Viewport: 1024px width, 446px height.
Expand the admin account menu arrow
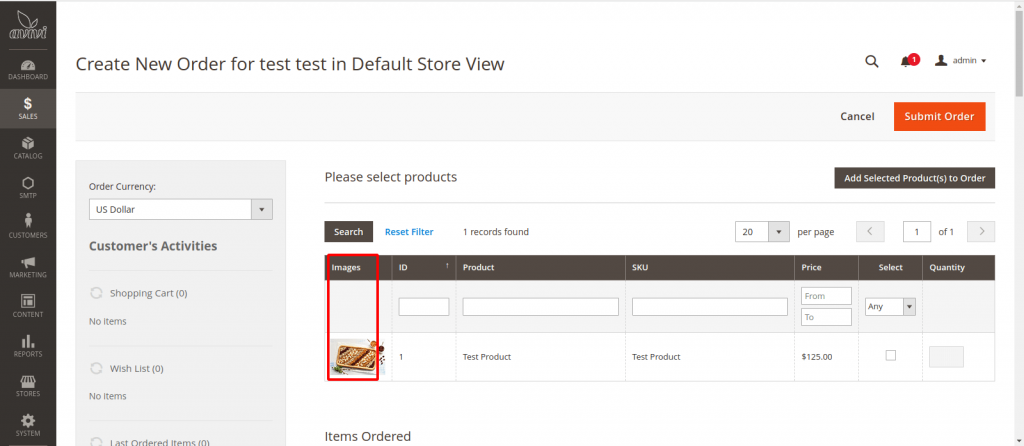tap(984, 61)
